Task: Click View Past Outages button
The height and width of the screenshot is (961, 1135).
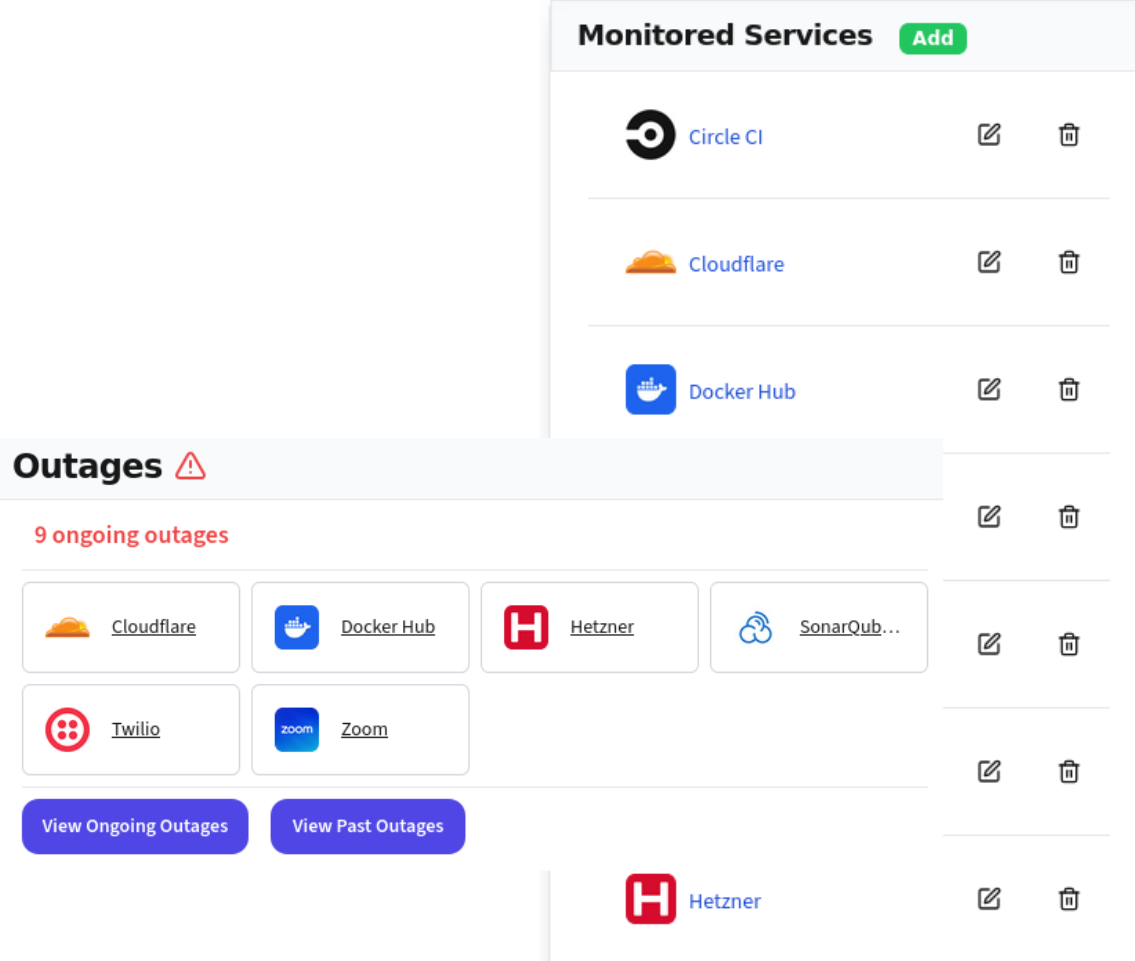Action: pyautogui.click(x=368, y=826)
